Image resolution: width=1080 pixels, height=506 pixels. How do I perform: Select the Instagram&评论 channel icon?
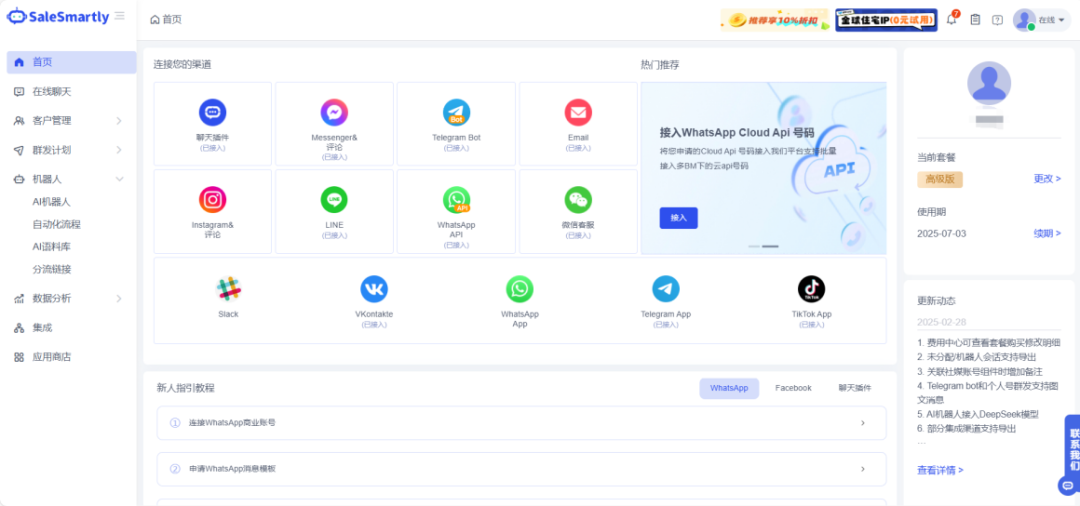pos(213,200)
